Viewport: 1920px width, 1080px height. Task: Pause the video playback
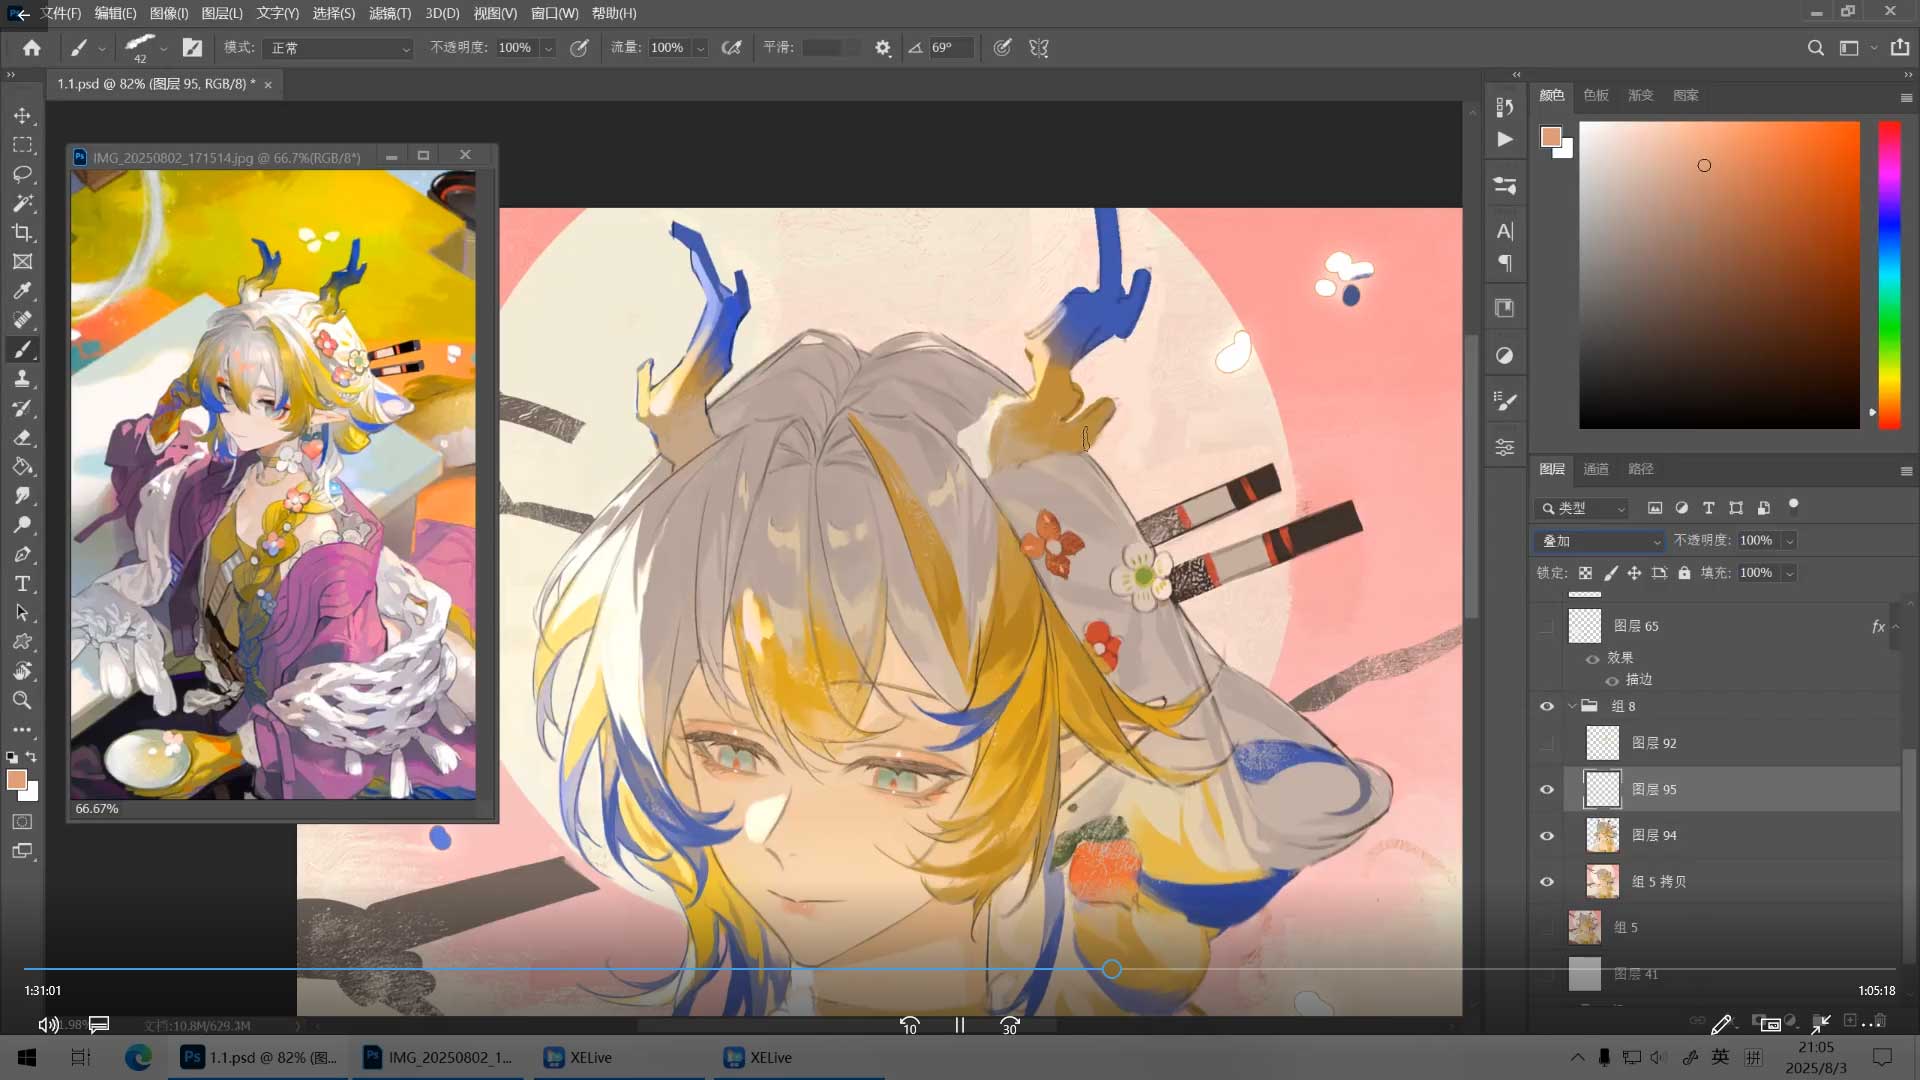[x=959, y=1025]
